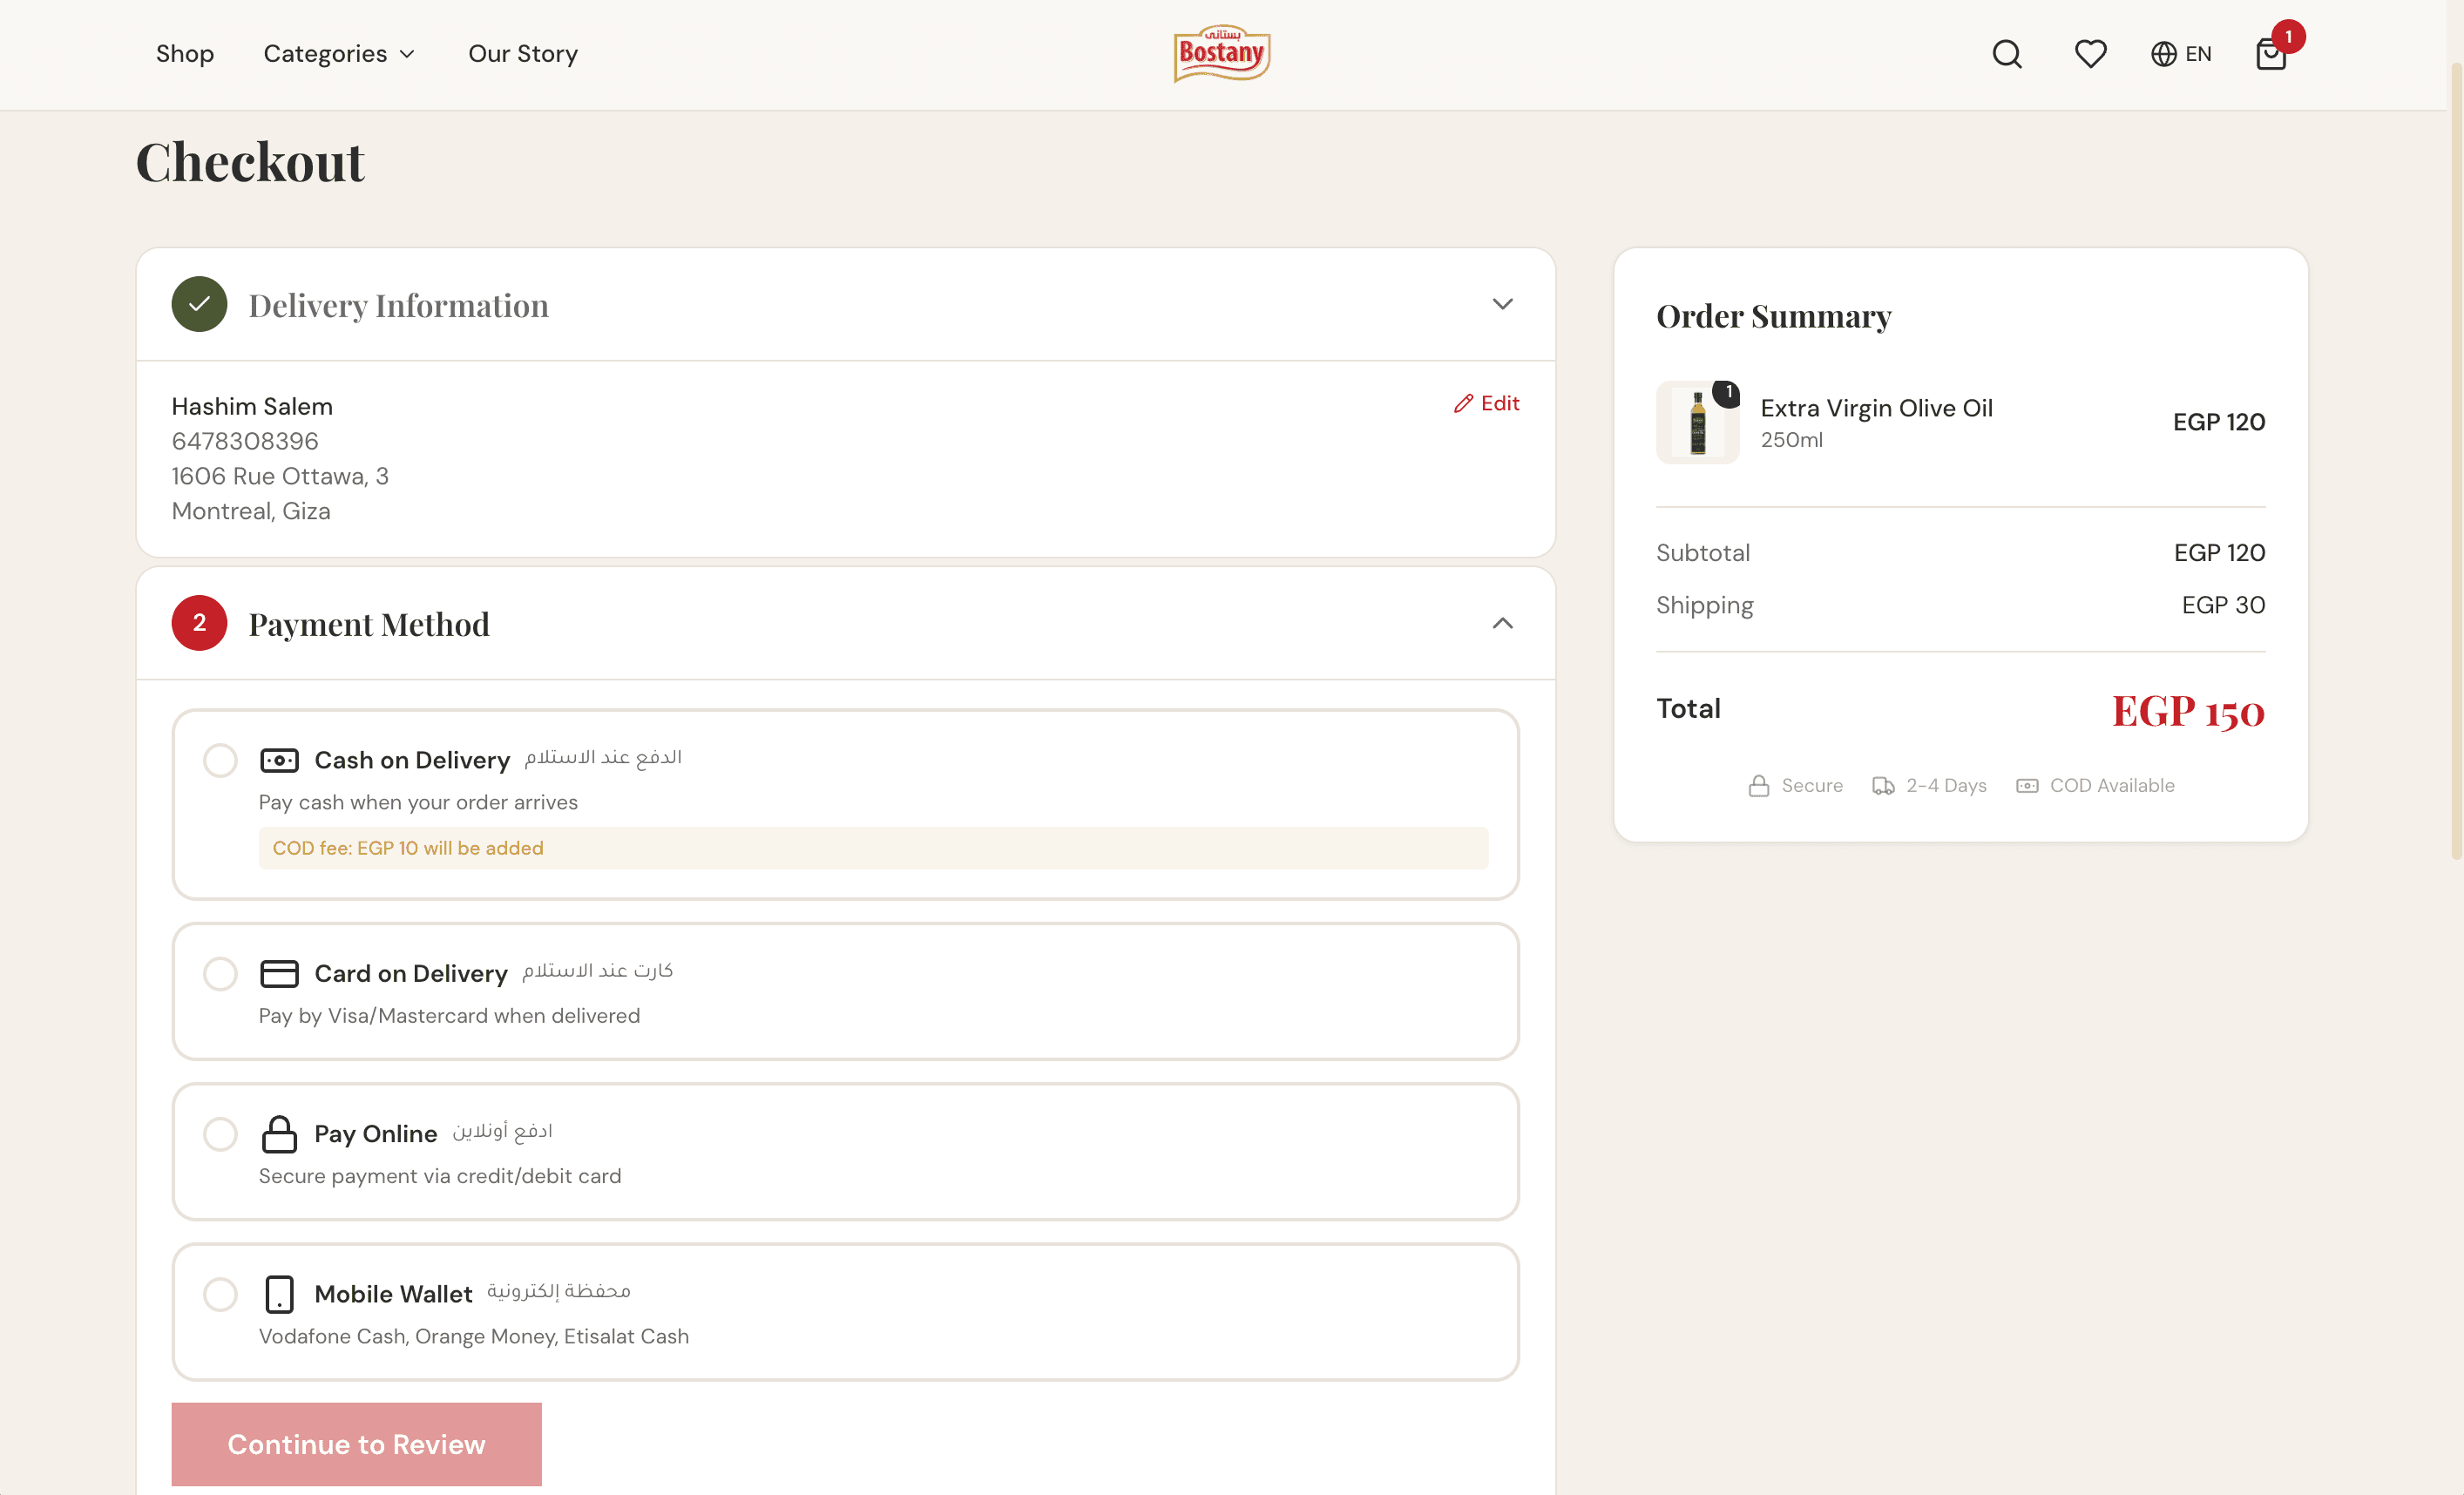
Task: Click the green checkmark delivery step icon
Action: pyautogui.click(x=199, y=304)
